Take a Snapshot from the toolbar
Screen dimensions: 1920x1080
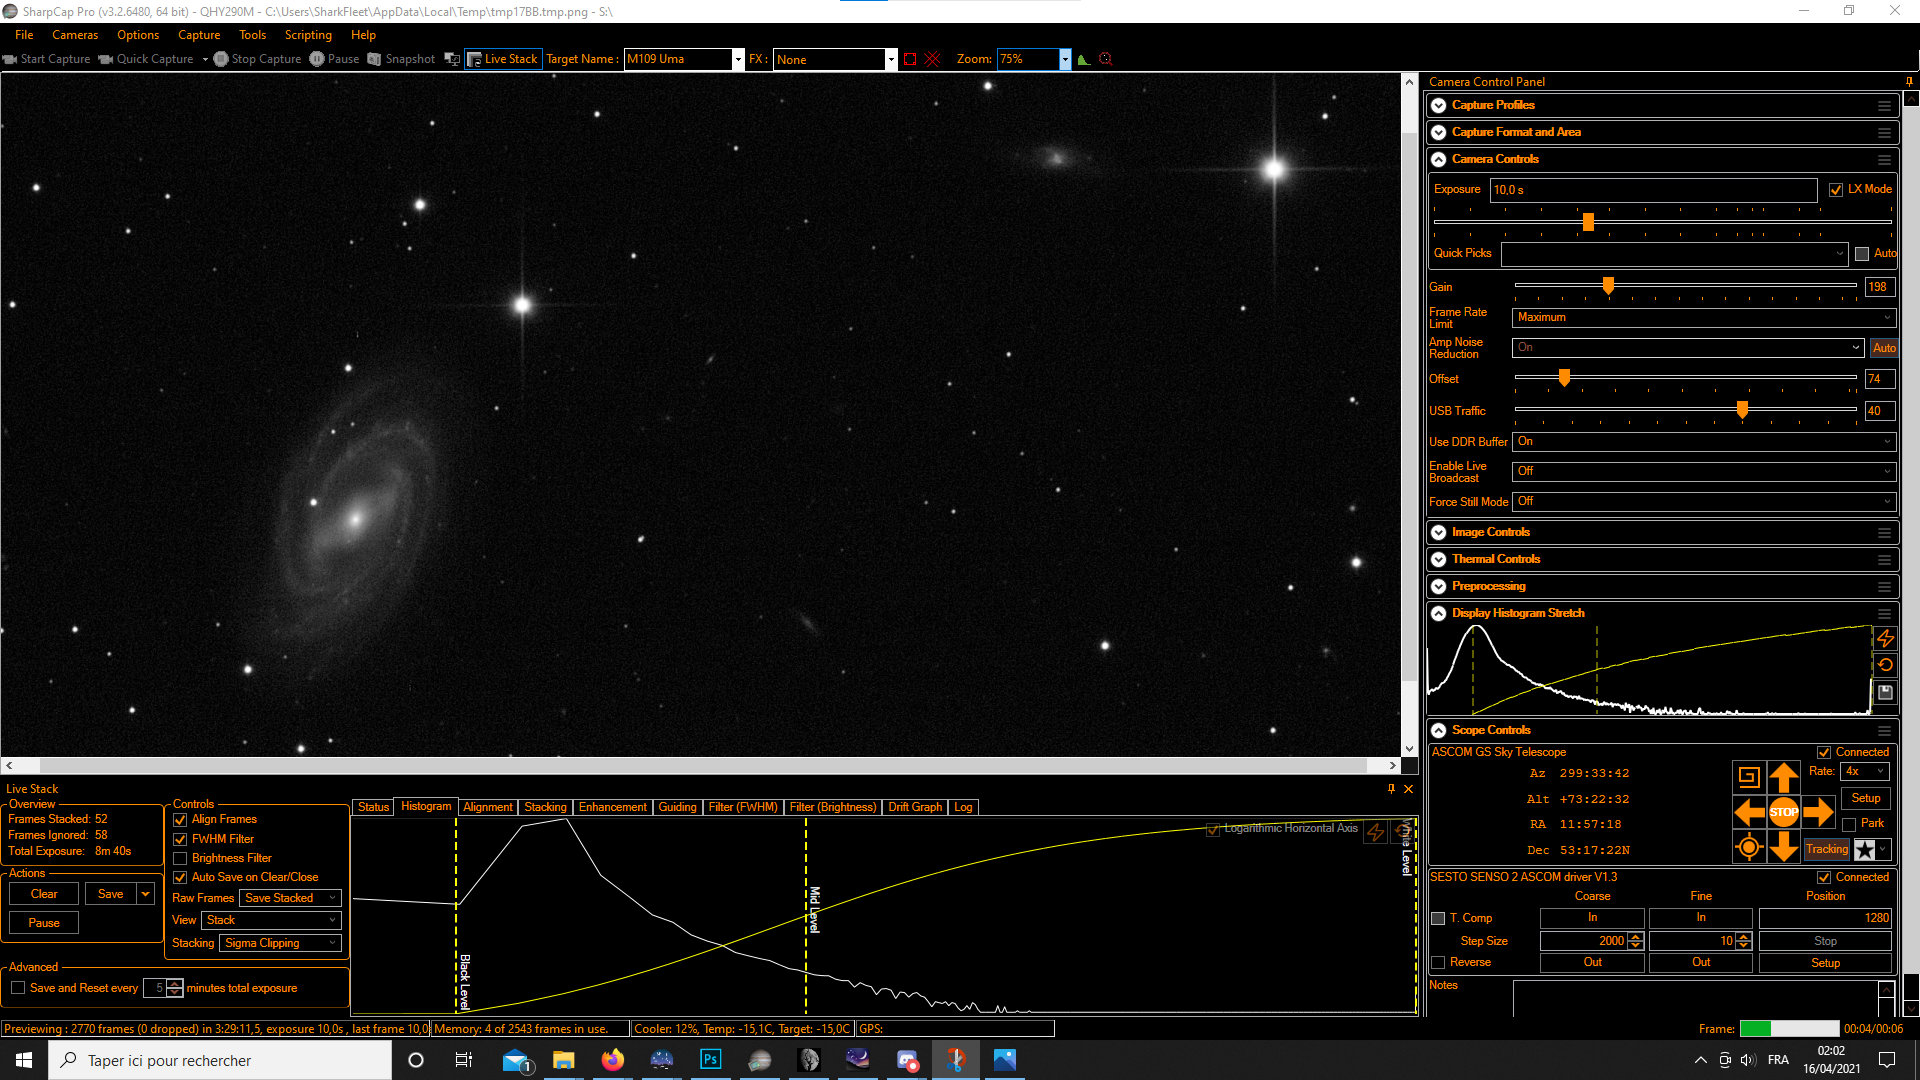401,59
